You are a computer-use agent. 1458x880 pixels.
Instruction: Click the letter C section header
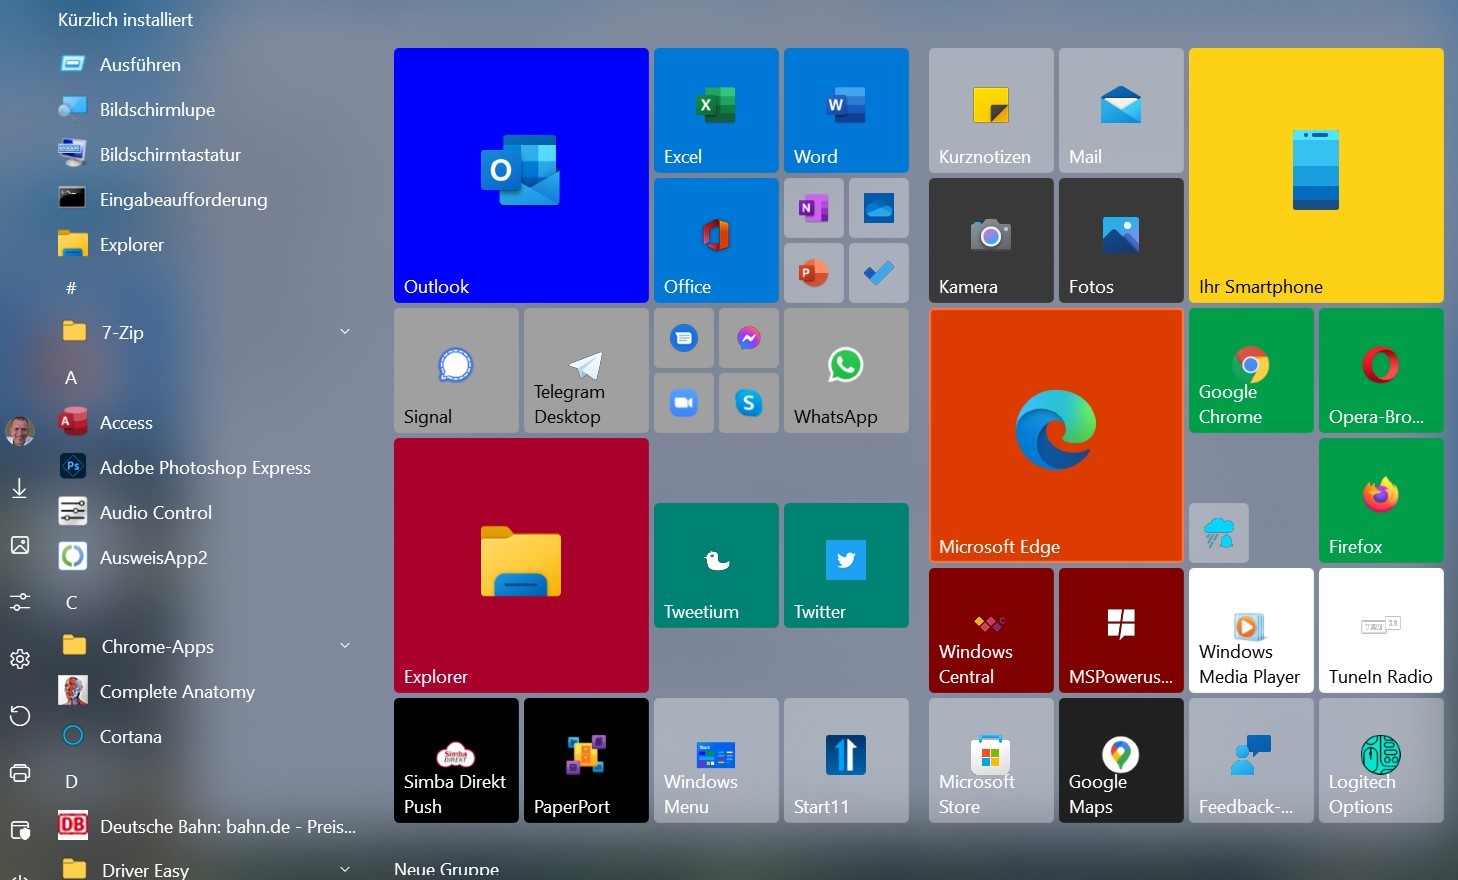pyautogui.click(x=71, y=602)
